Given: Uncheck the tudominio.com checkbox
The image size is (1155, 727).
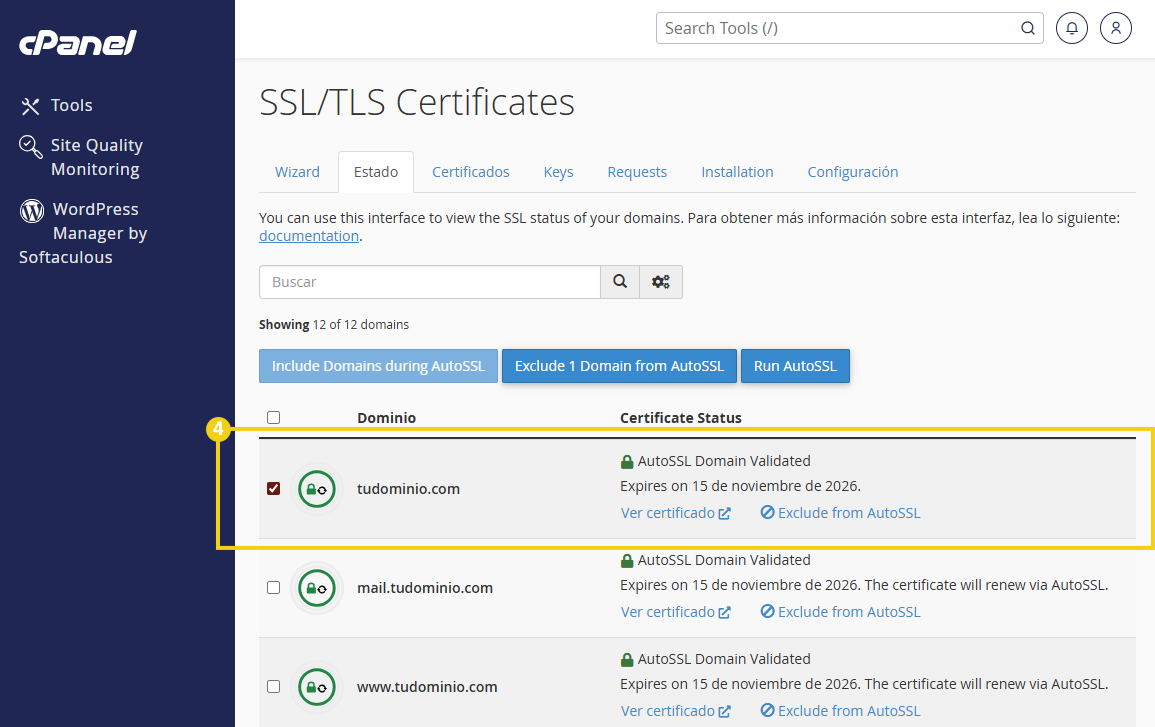Looking at the screenshot, I should coord(273,488).
